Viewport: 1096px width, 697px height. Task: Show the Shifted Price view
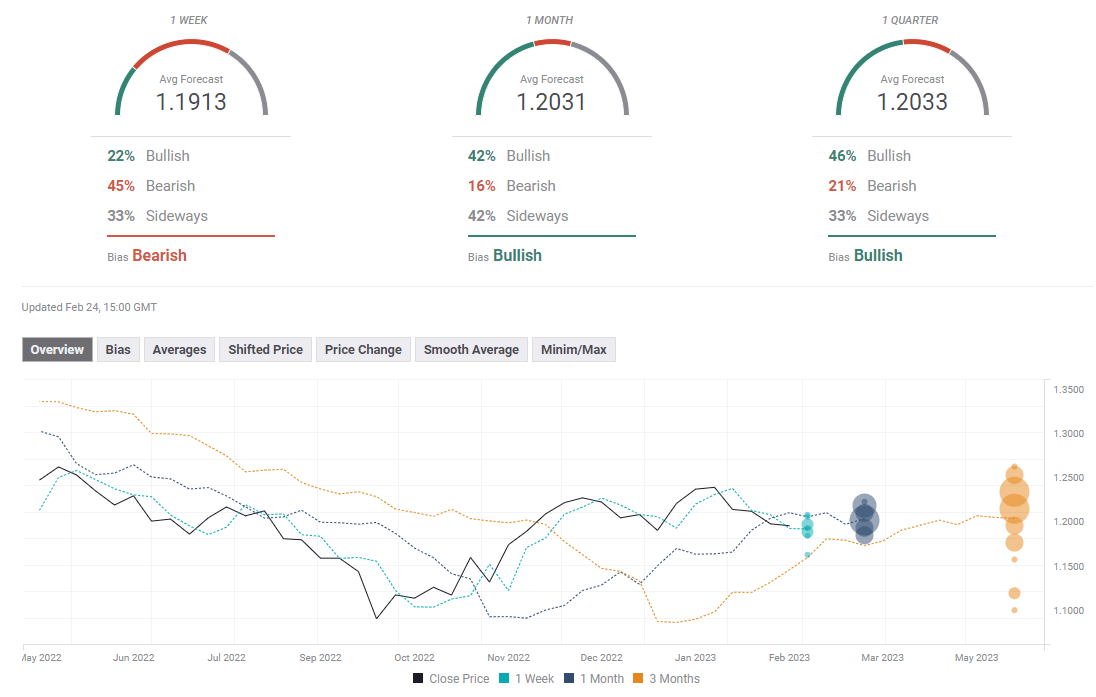[265, 349]
